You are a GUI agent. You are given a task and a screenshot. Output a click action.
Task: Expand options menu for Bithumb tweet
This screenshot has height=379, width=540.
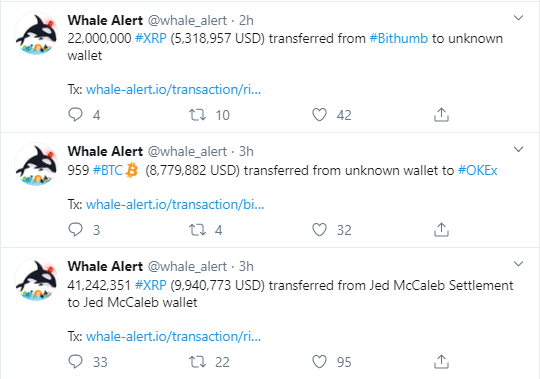click(x=518, y=18)
